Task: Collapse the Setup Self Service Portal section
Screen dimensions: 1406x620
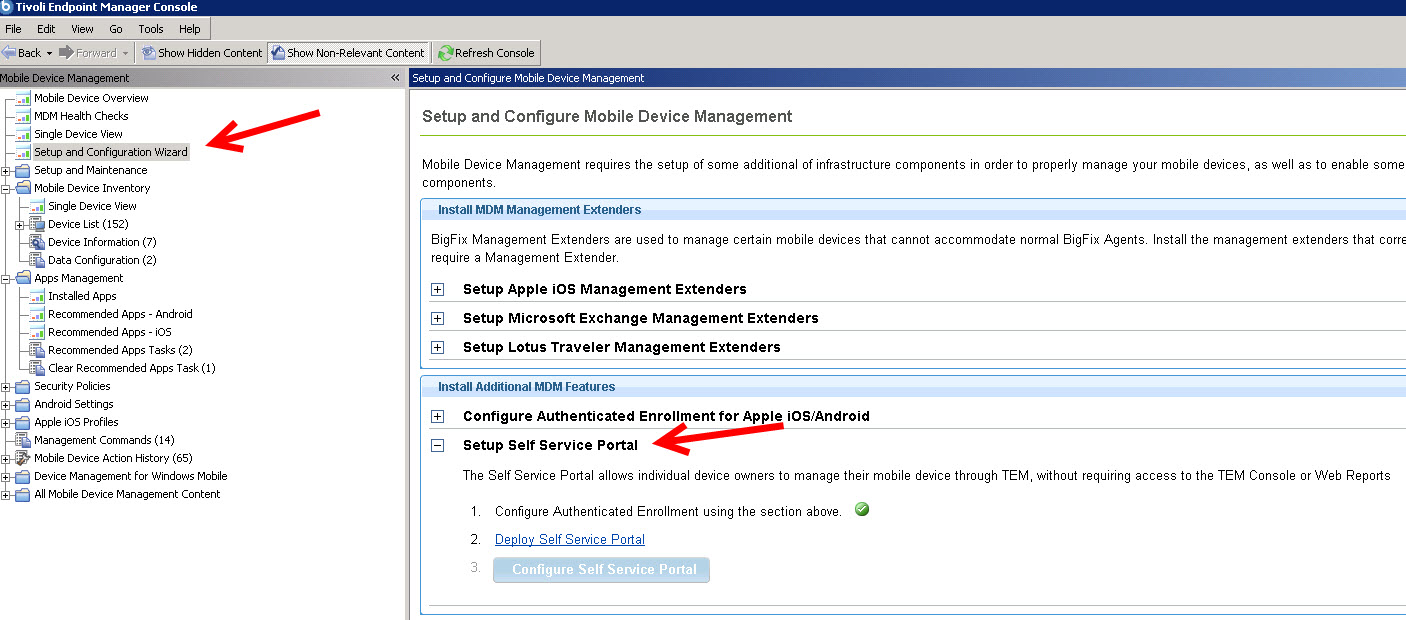Action: (x=437, y=446)
